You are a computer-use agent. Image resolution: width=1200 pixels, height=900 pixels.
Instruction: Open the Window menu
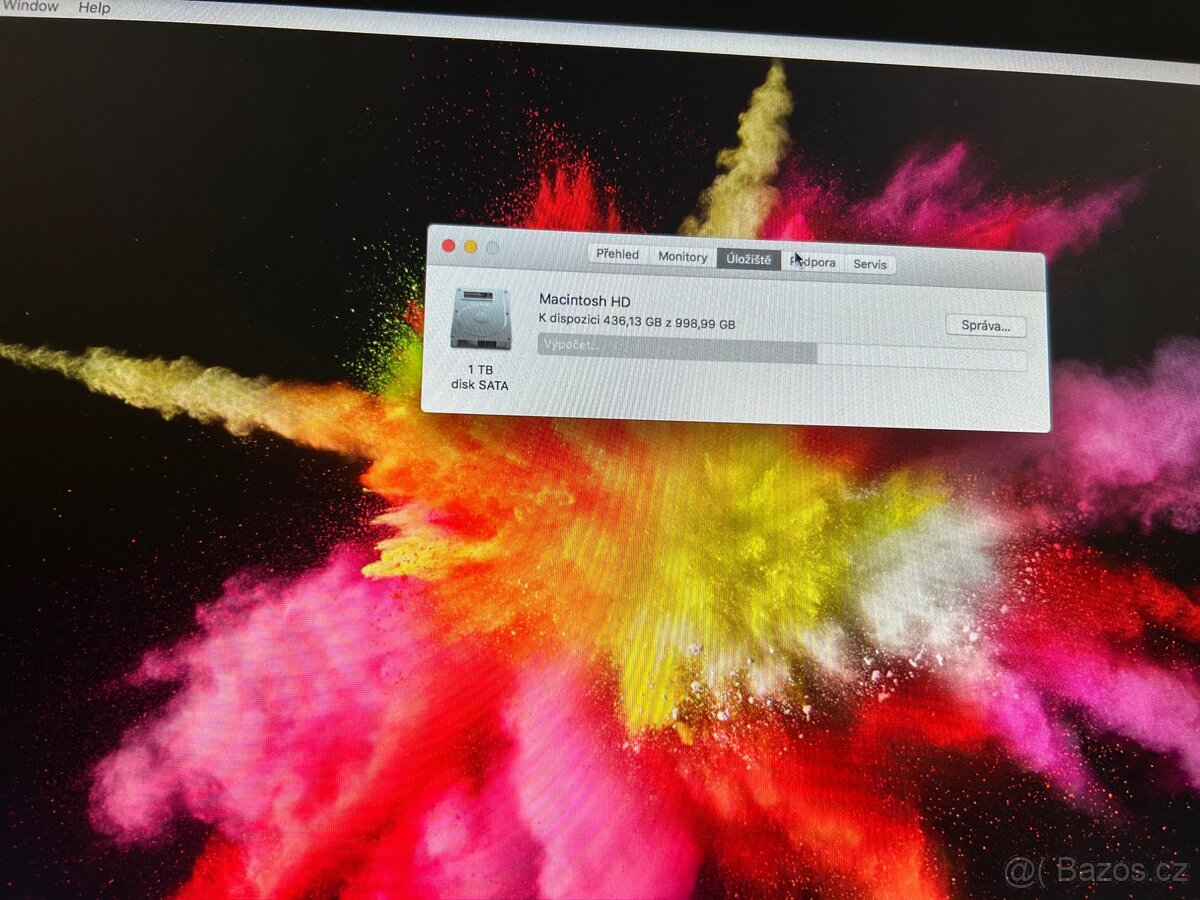pyautogui.click(x=30, y=8)
